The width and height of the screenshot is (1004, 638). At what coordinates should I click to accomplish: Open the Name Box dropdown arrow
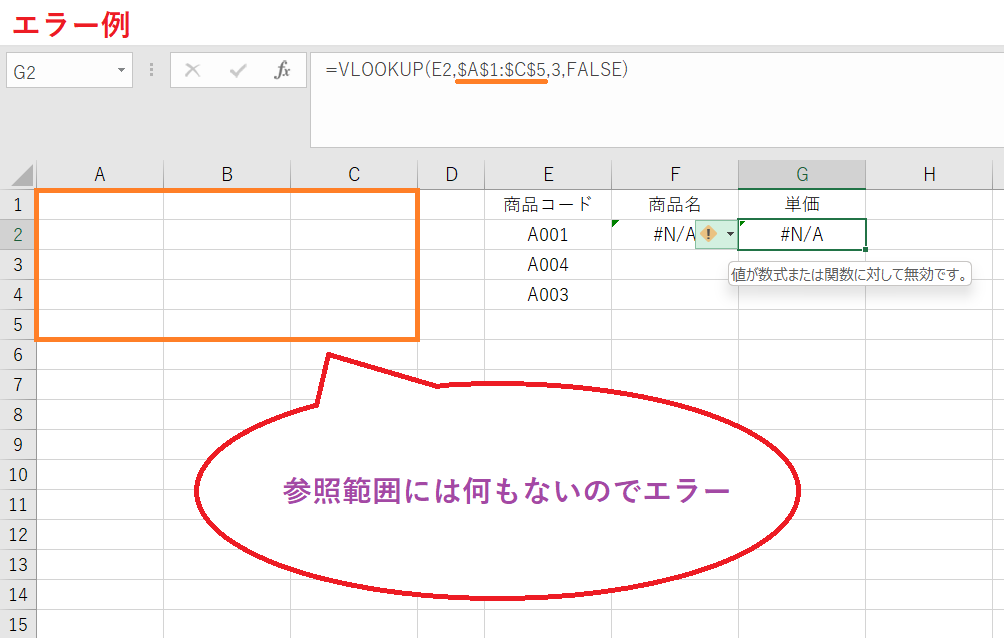[x=122, y=71]
